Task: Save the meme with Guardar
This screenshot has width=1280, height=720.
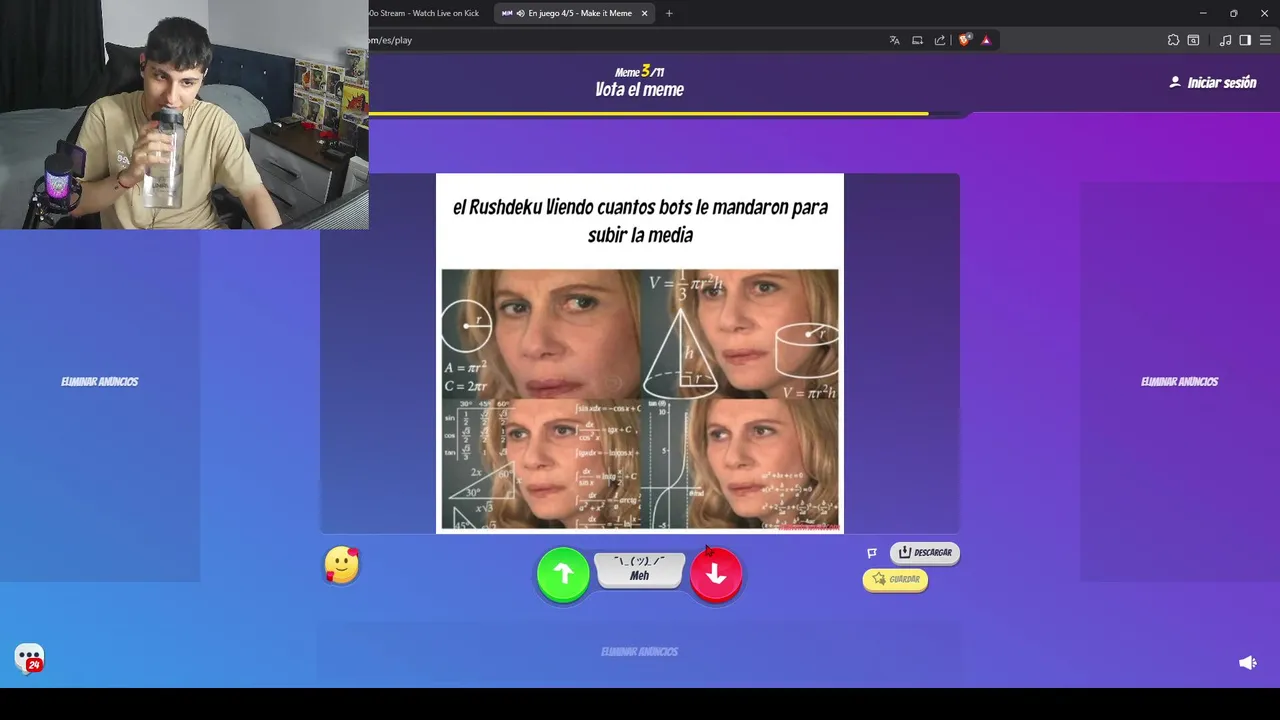Action: pos(895,579)
